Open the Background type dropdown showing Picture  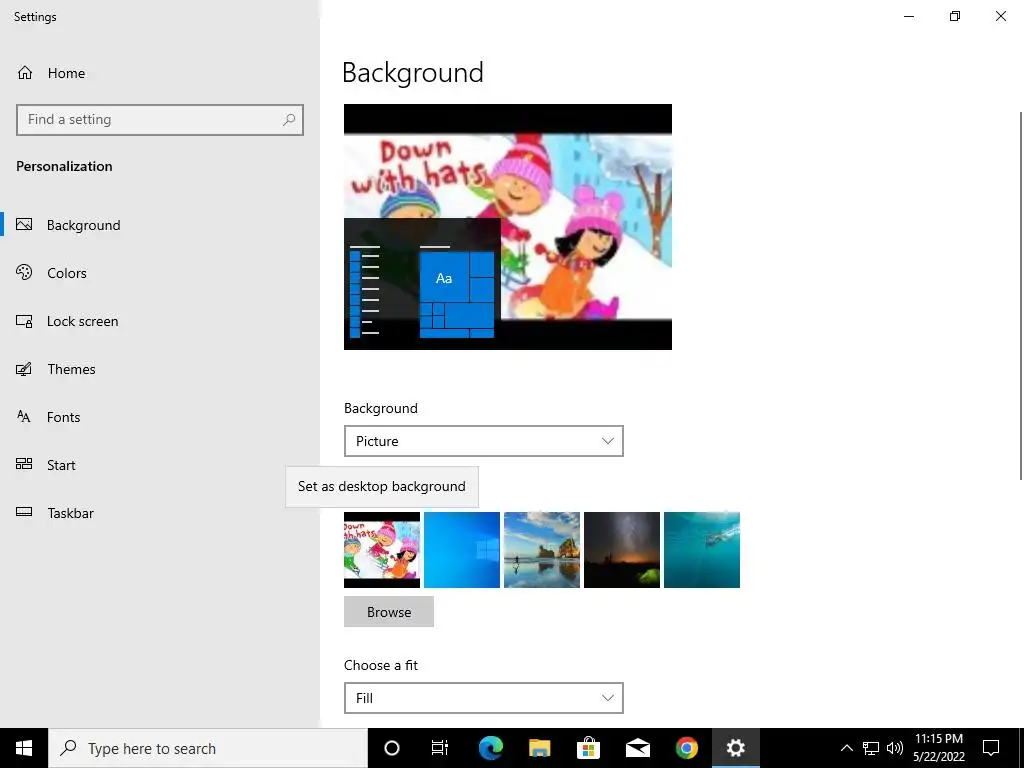tap(484, 441)
